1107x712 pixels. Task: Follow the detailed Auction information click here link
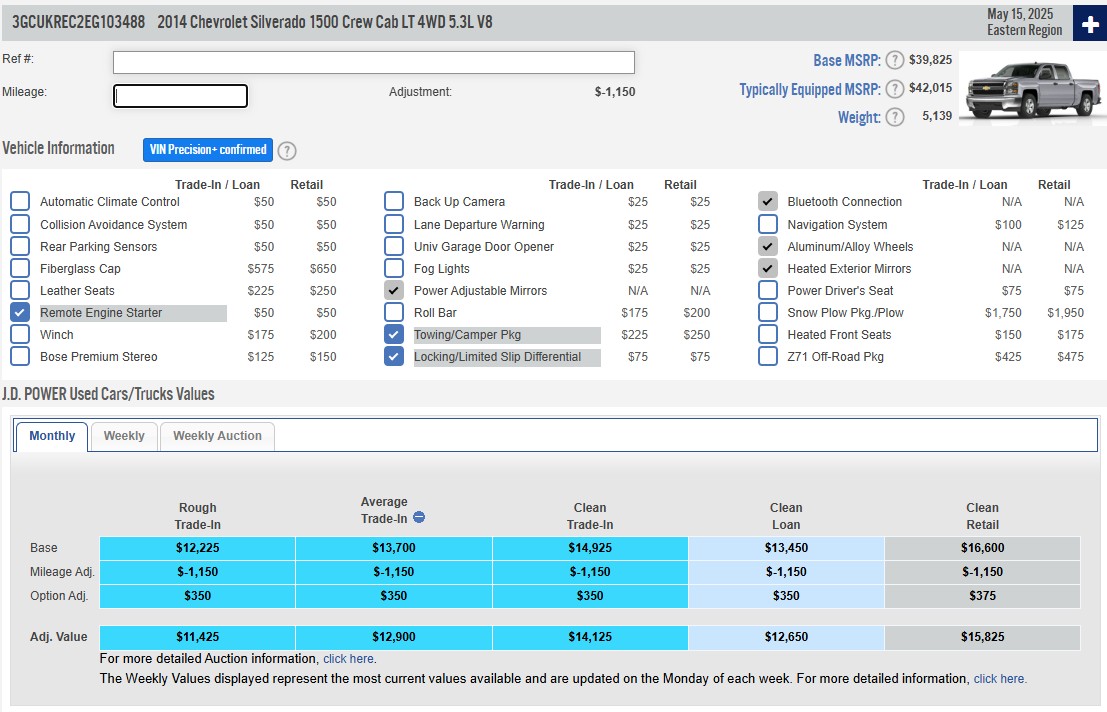click(349, 658)
